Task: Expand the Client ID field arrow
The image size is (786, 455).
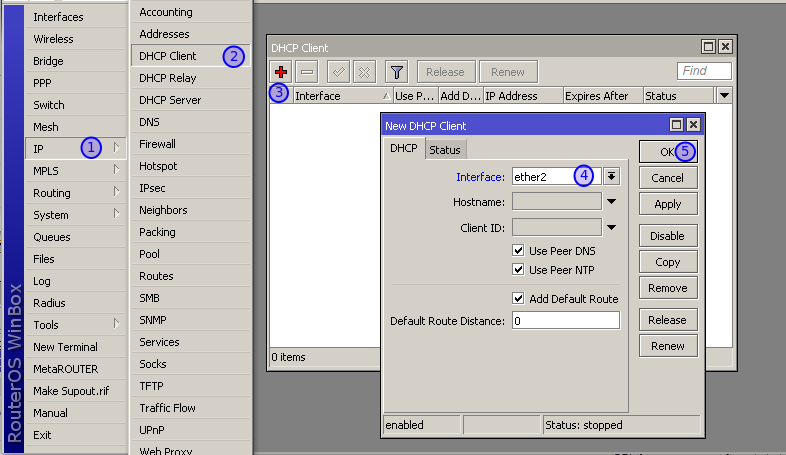Action: tap(611, 228)
